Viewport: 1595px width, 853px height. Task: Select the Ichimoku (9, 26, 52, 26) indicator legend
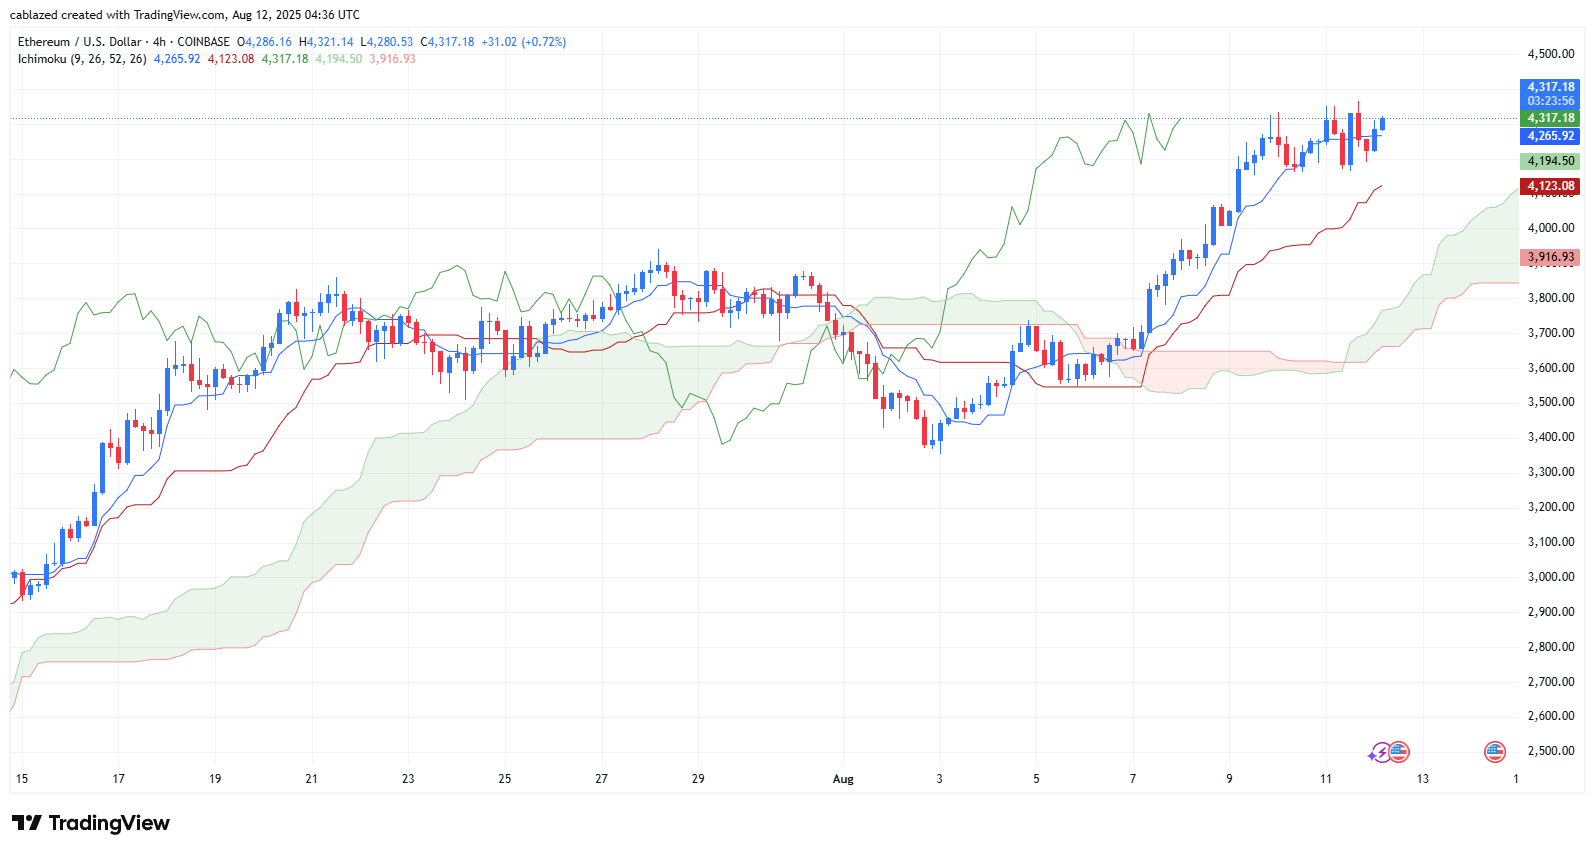[x=82, y=59]
